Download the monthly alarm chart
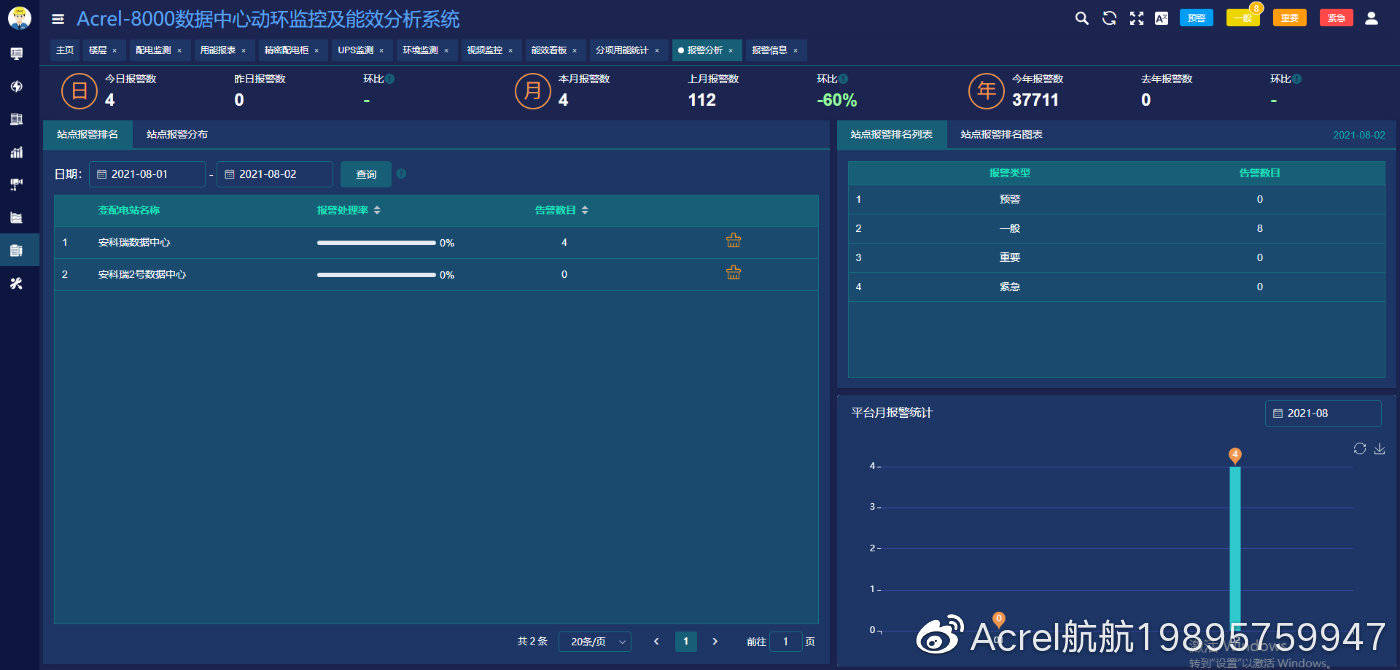Image resolution: width=1400 pixels, height=670 pixels. coord(1380,448)
